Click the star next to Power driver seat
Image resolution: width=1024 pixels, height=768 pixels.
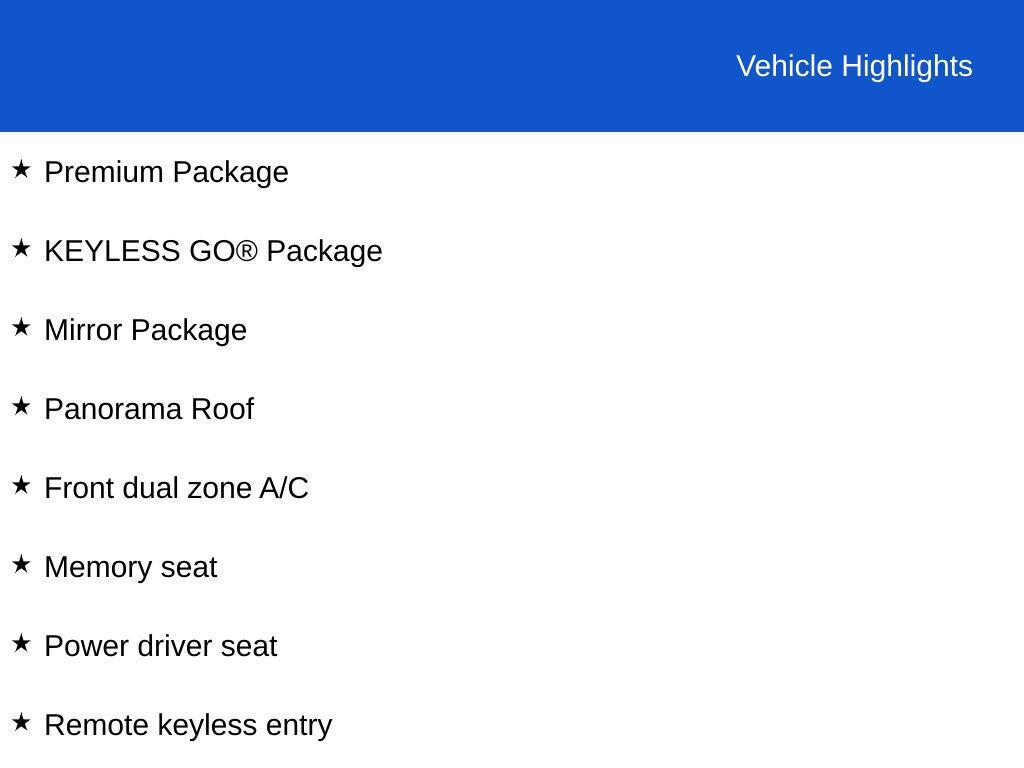pyautogui.click(x=21, y=643)
